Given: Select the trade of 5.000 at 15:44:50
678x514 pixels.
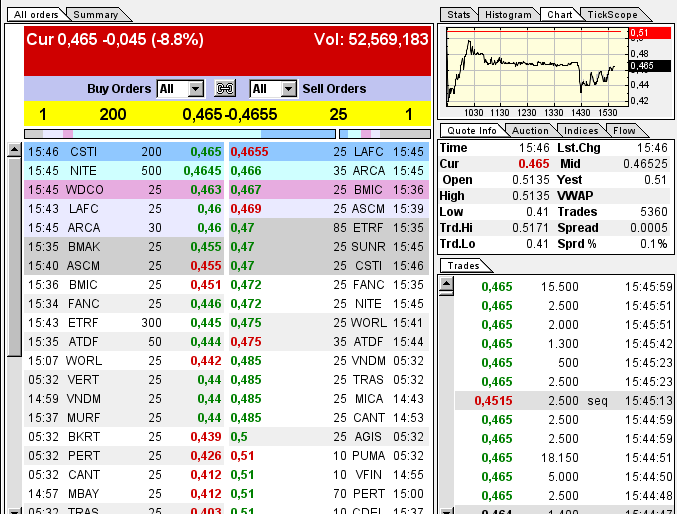Looking at the screenshot, I should click(x=564, y=477).
